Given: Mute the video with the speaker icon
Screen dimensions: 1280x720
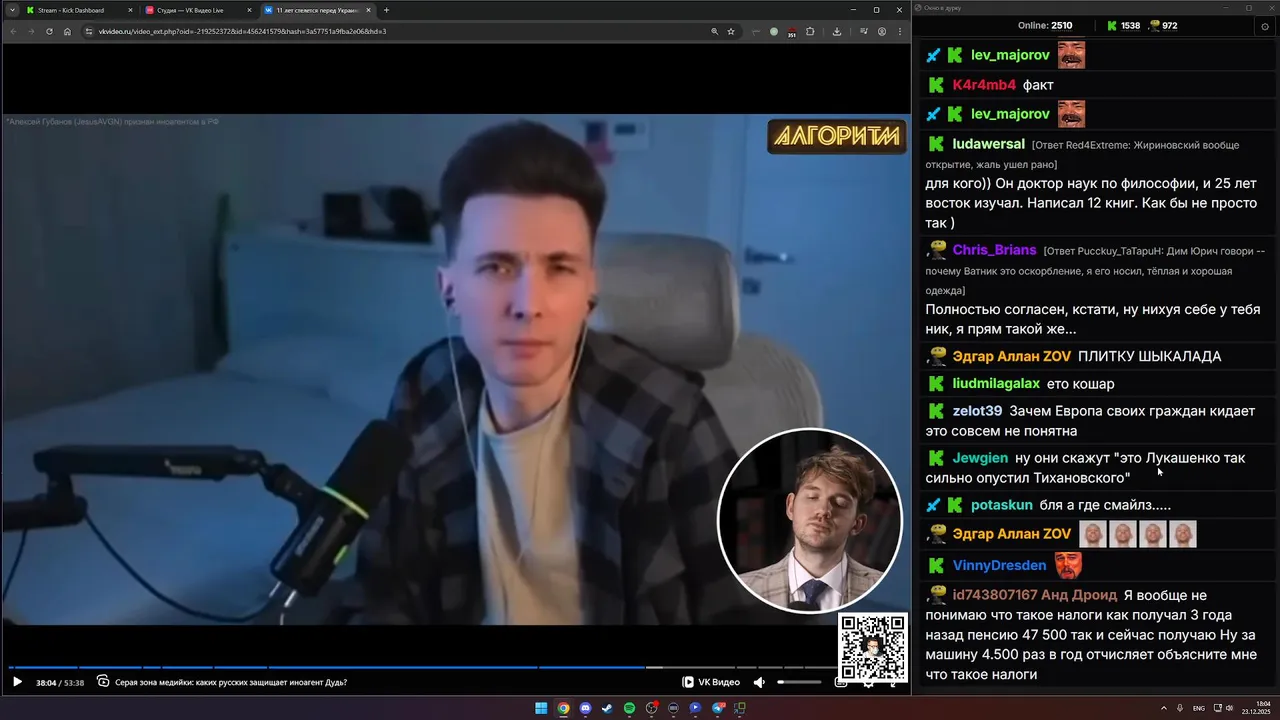Looking at the screenshot, I should [759, 682].
